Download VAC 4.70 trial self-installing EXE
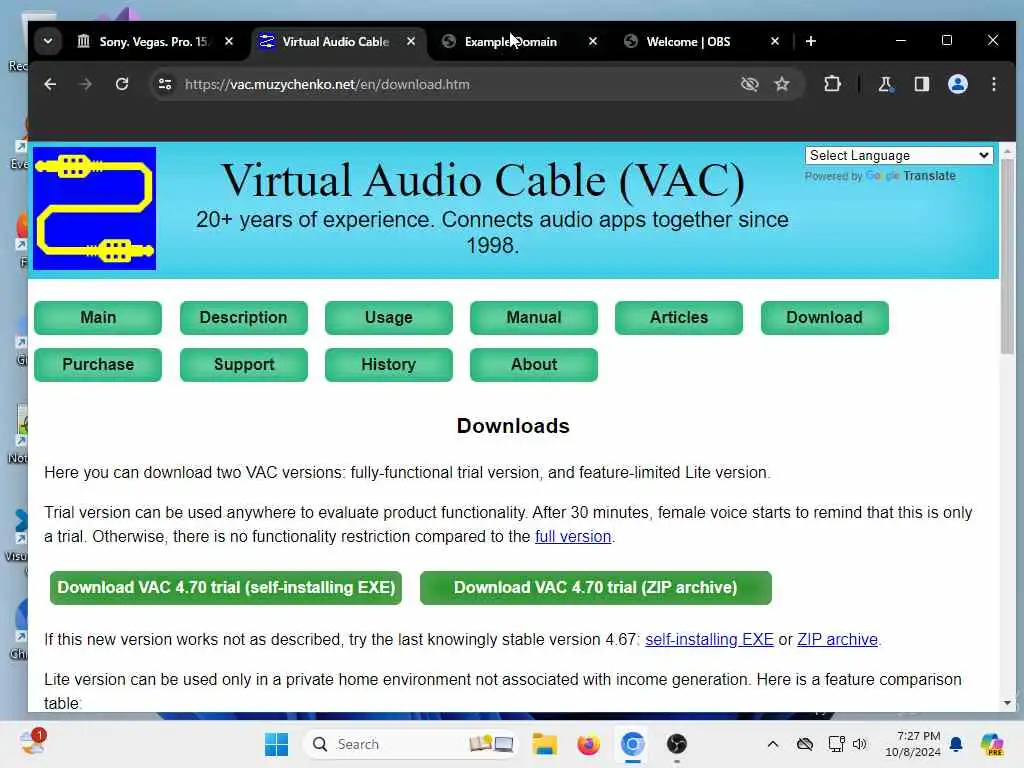 click(226, 588)
